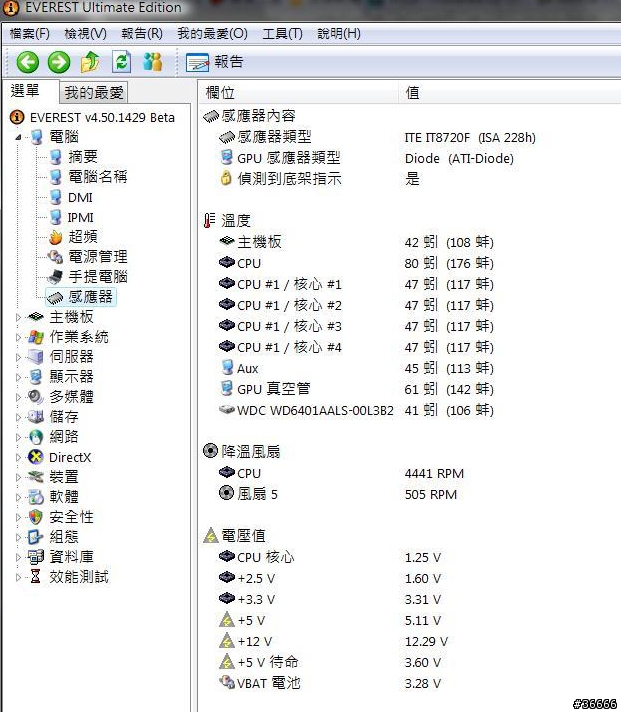621x712 pixels.
Task: Click the 溫度 thermometer icon
Action: [x=209, y=221]
